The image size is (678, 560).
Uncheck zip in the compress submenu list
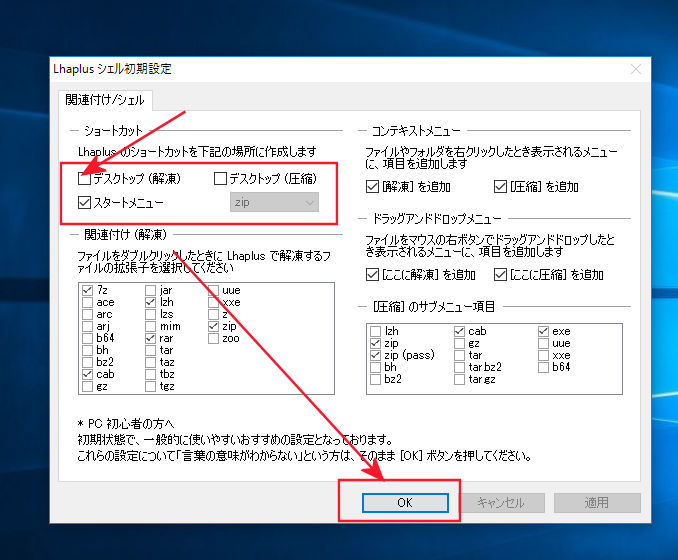pos(375,343)
